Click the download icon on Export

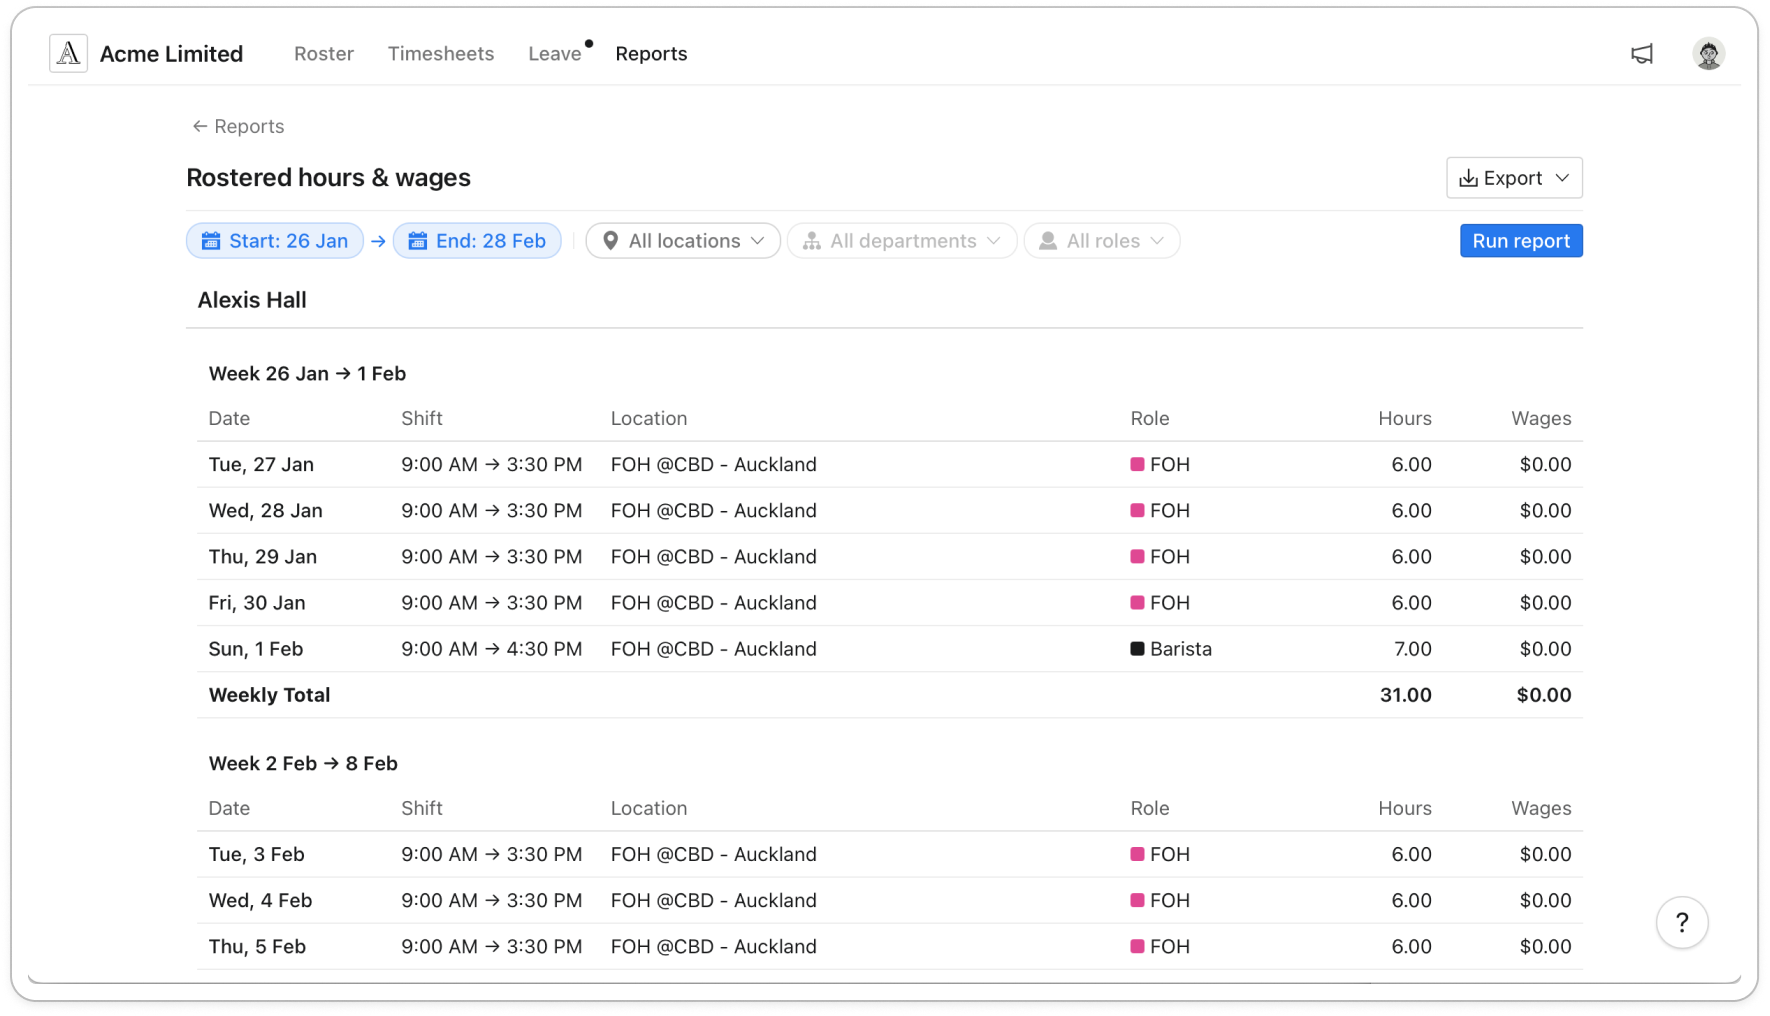1468,178
